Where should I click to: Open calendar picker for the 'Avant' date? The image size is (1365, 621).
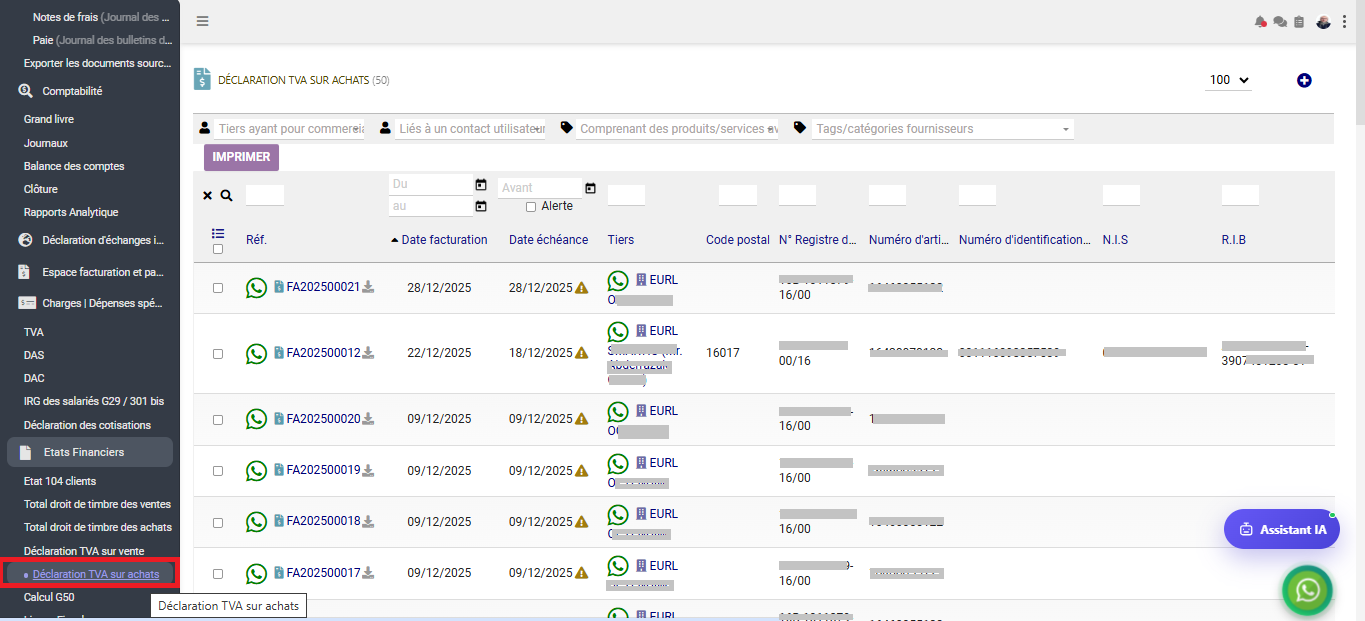[590, 188]
